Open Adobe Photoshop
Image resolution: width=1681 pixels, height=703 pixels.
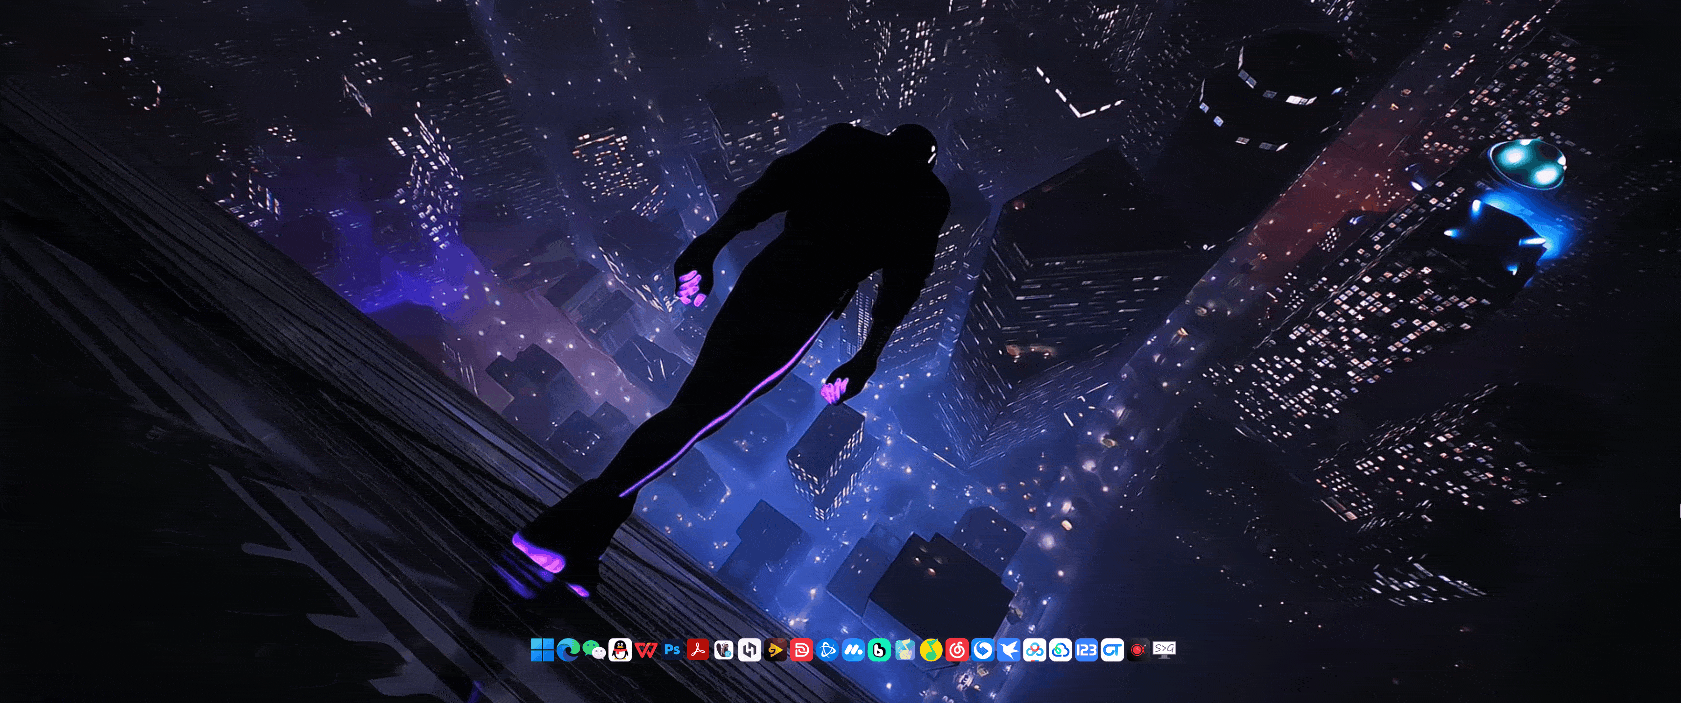(x=672, y=650)
